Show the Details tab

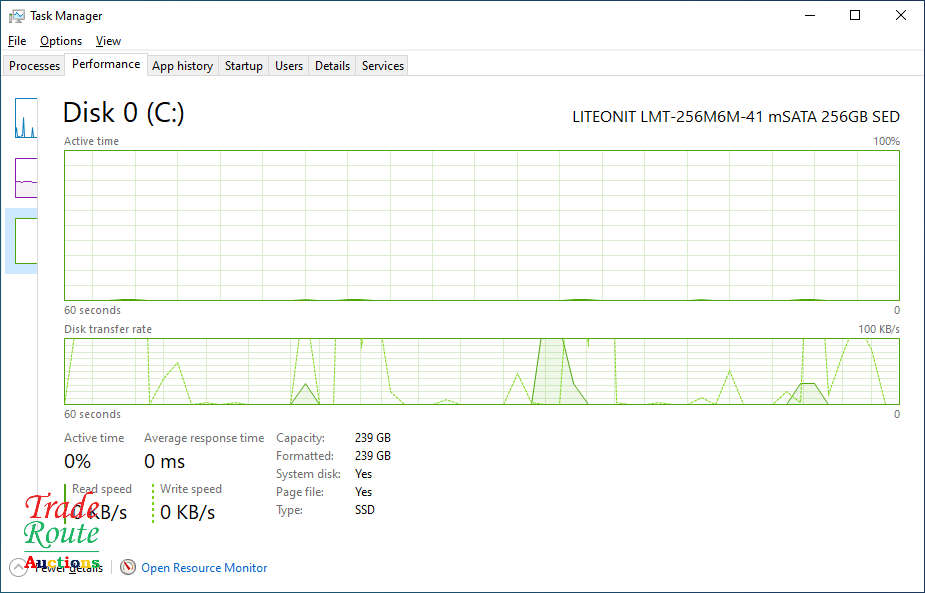pyautogui.click(x=332, y=66)
